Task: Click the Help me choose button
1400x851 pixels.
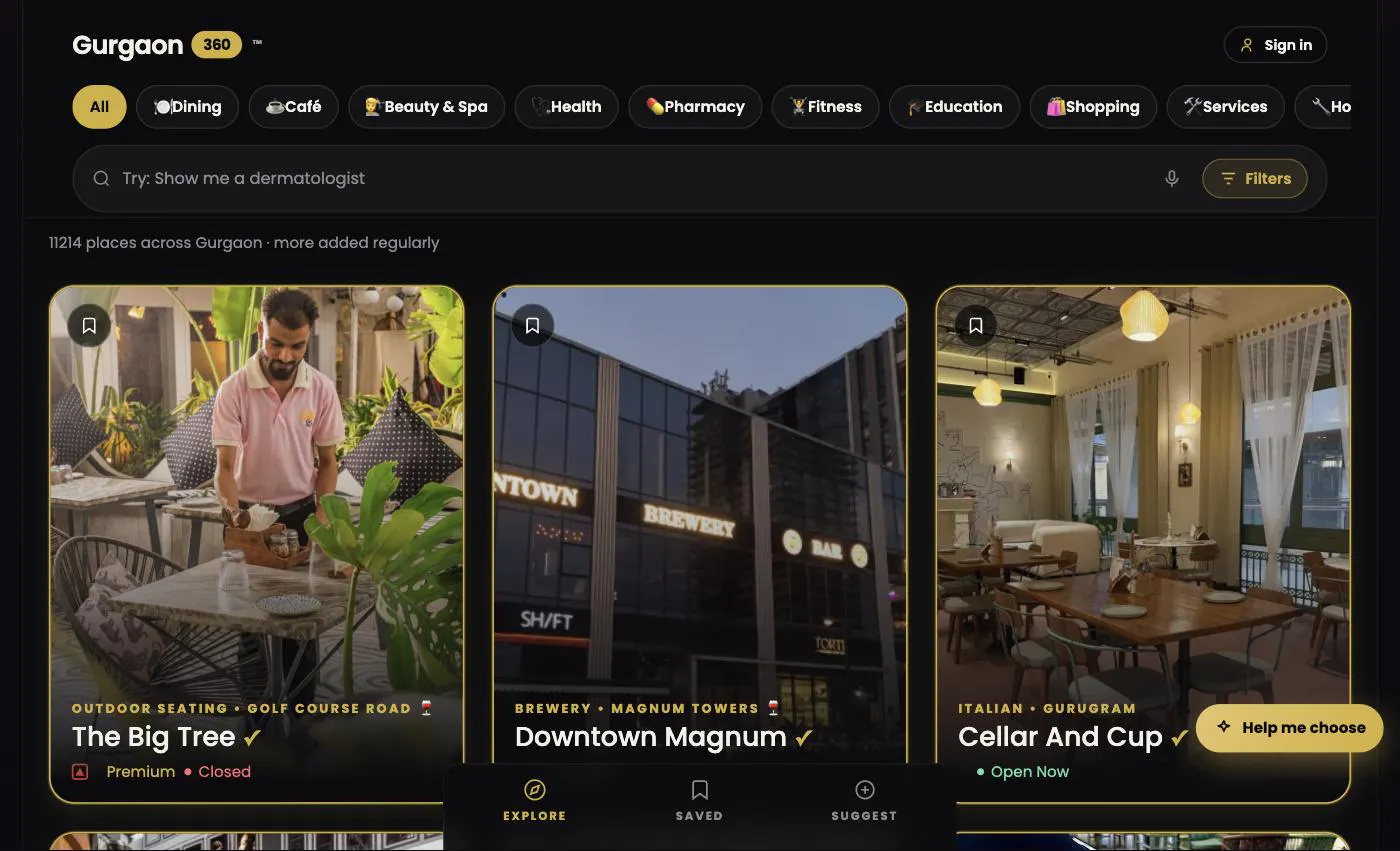Action: [1289, 727]
